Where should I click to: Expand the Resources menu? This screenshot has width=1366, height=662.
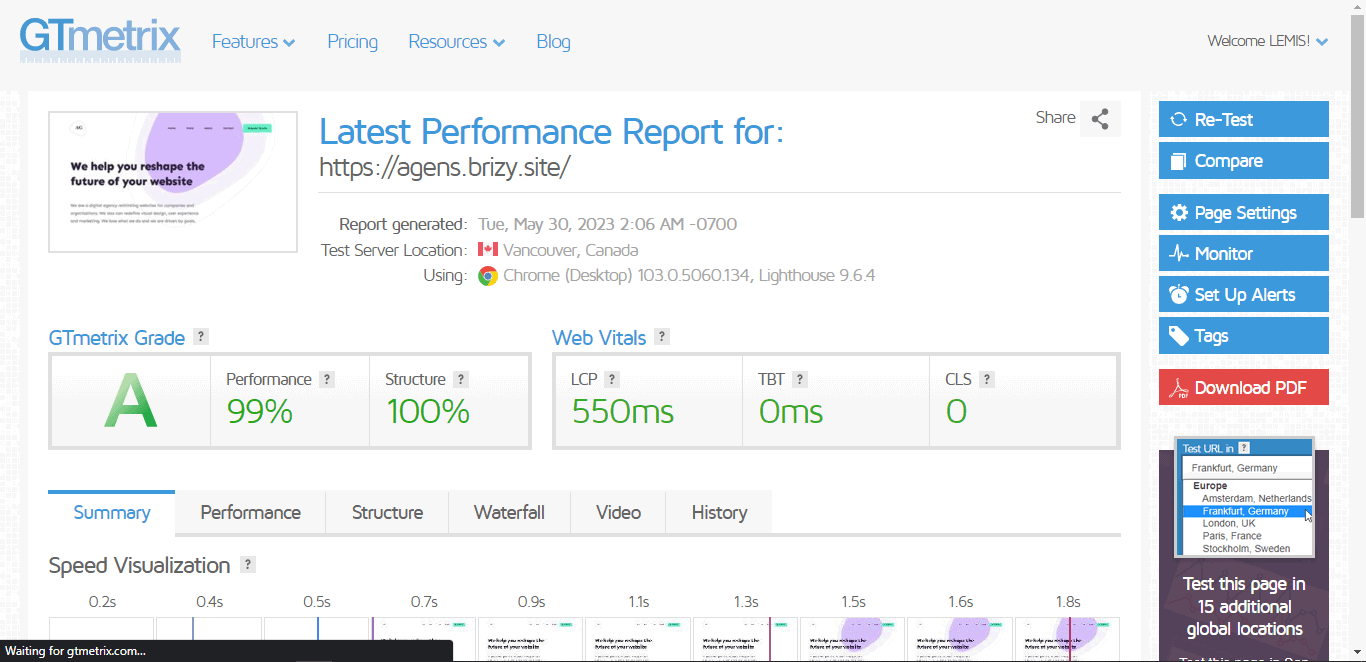[x=456, y=42]
